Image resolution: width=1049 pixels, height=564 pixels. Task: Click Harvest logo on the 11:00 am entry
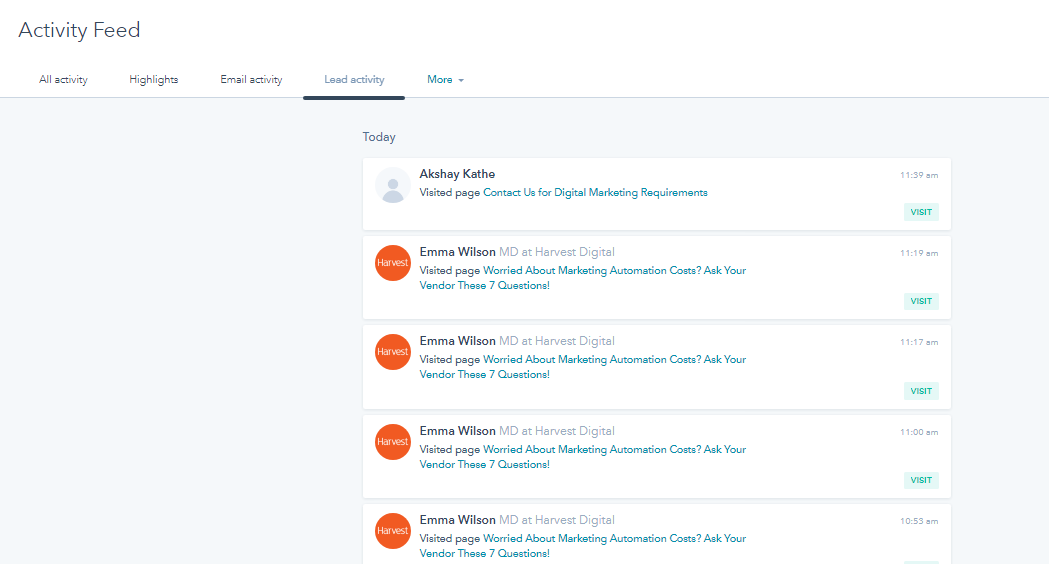click(393, 442)
